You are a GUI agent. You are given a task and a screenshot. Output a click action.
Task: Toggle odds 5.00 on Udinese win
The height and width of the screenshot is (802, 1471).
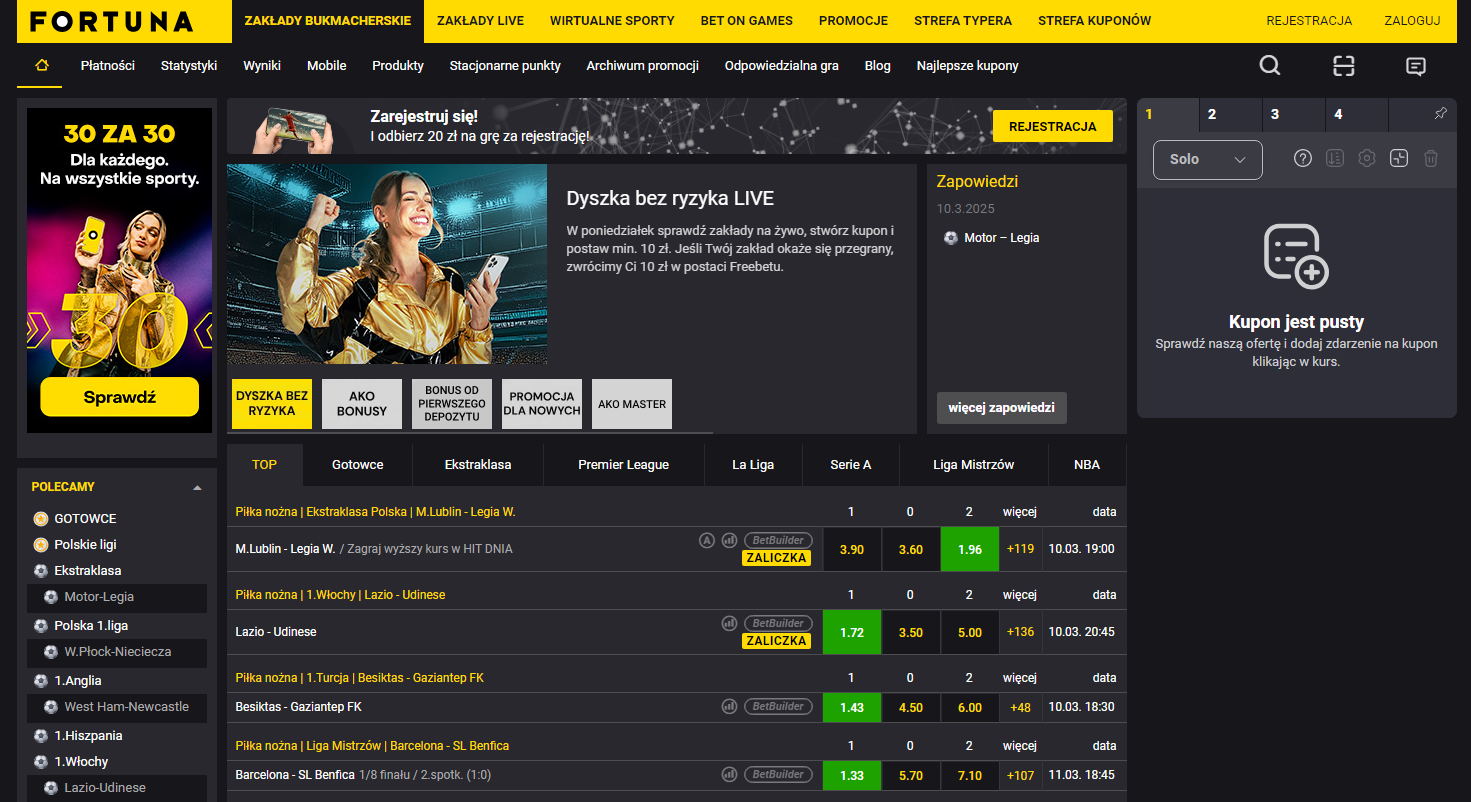click(970, 632)
